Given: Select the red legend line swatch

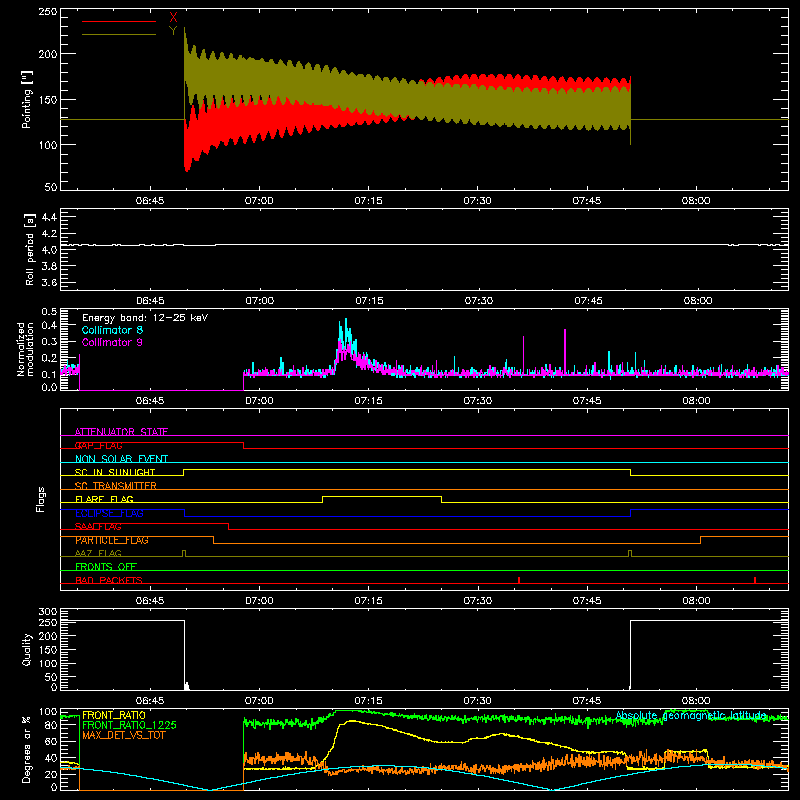Looking at the screenshot, I should [119, 21].
